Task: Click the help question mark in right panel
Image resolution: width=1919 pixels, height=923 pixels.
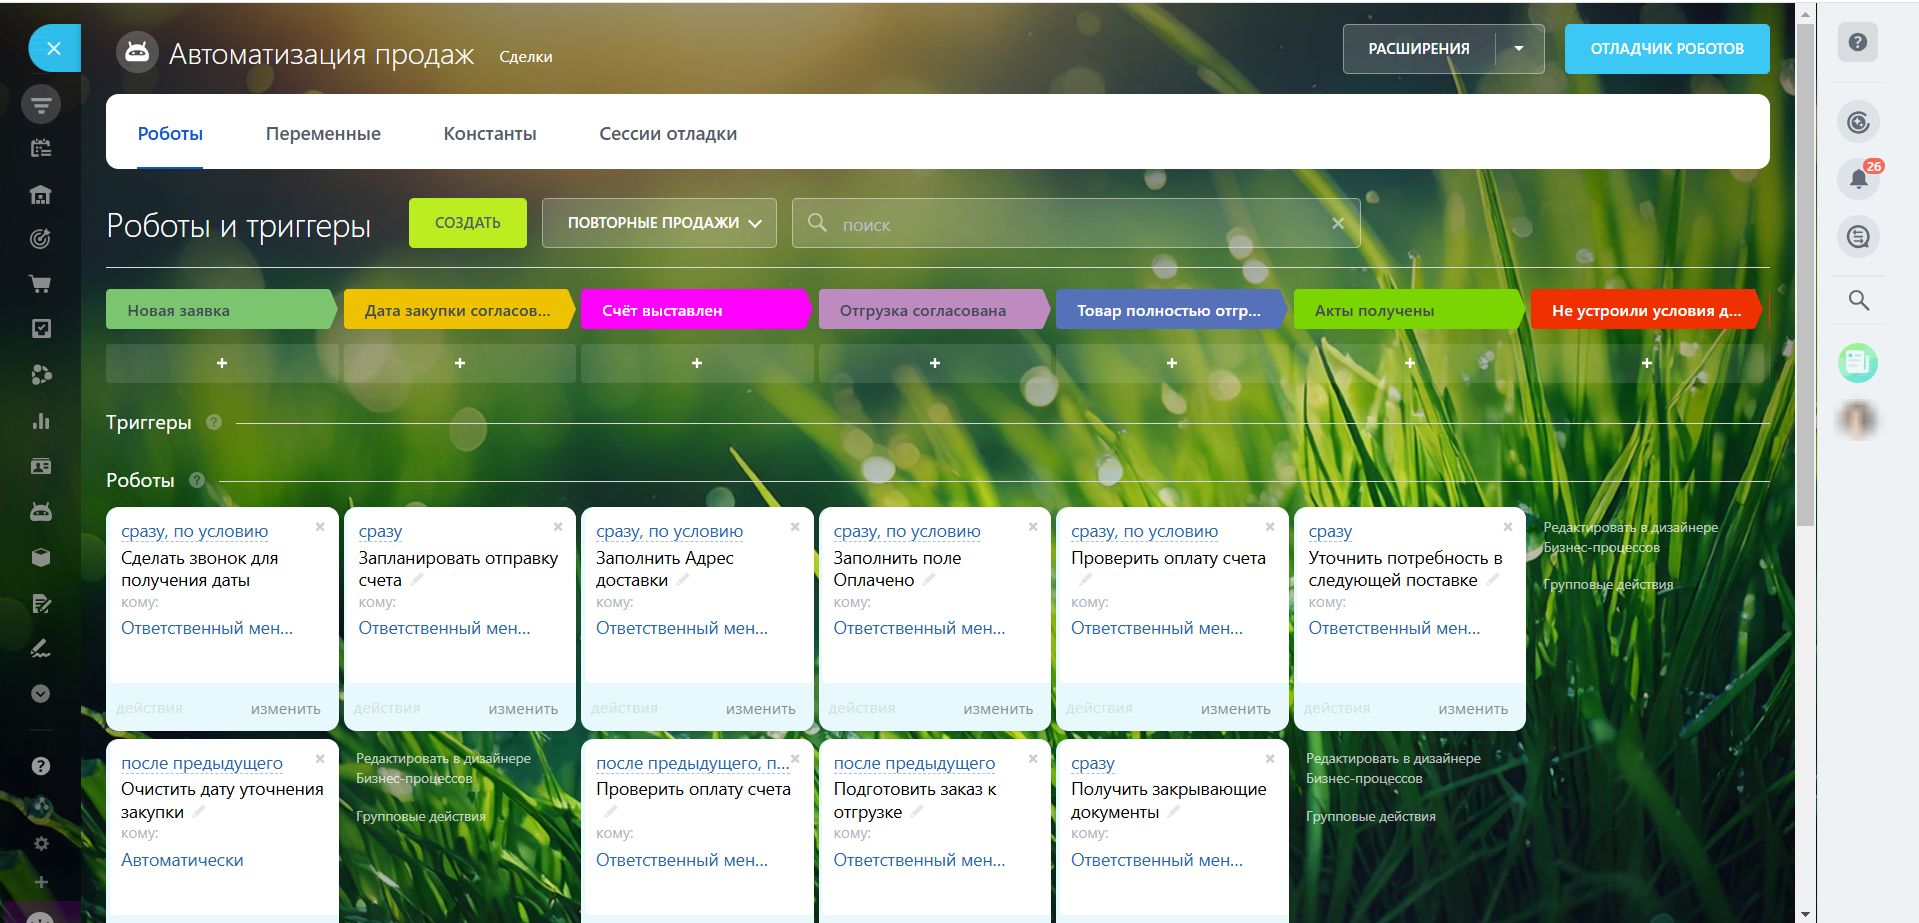Action: 1857,42
